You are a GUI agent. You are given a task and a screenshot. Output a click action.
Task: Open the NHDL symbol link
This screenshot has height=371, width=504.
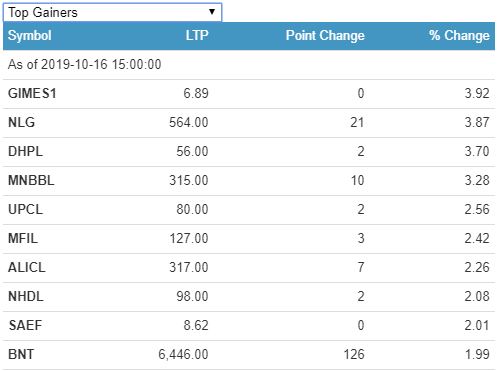(26, 296)
